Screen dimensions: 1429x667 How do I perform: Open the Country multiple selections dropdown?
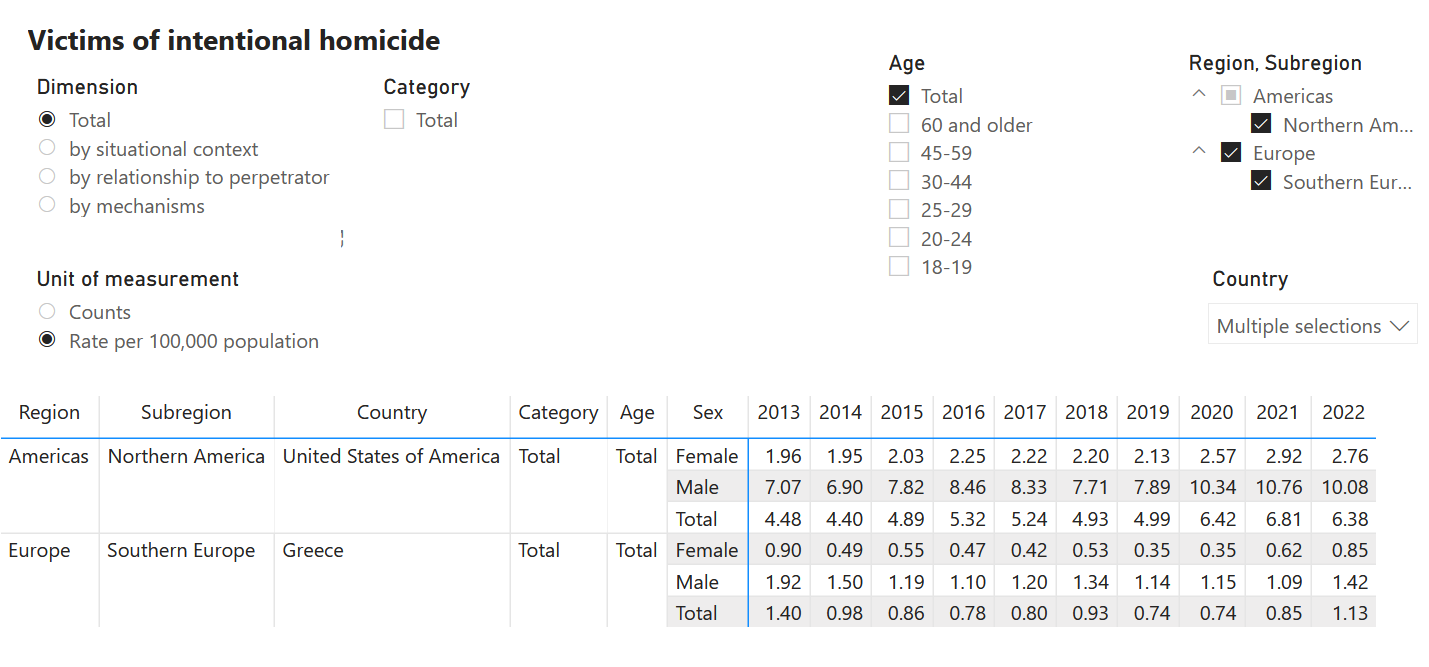(1312, 326)
